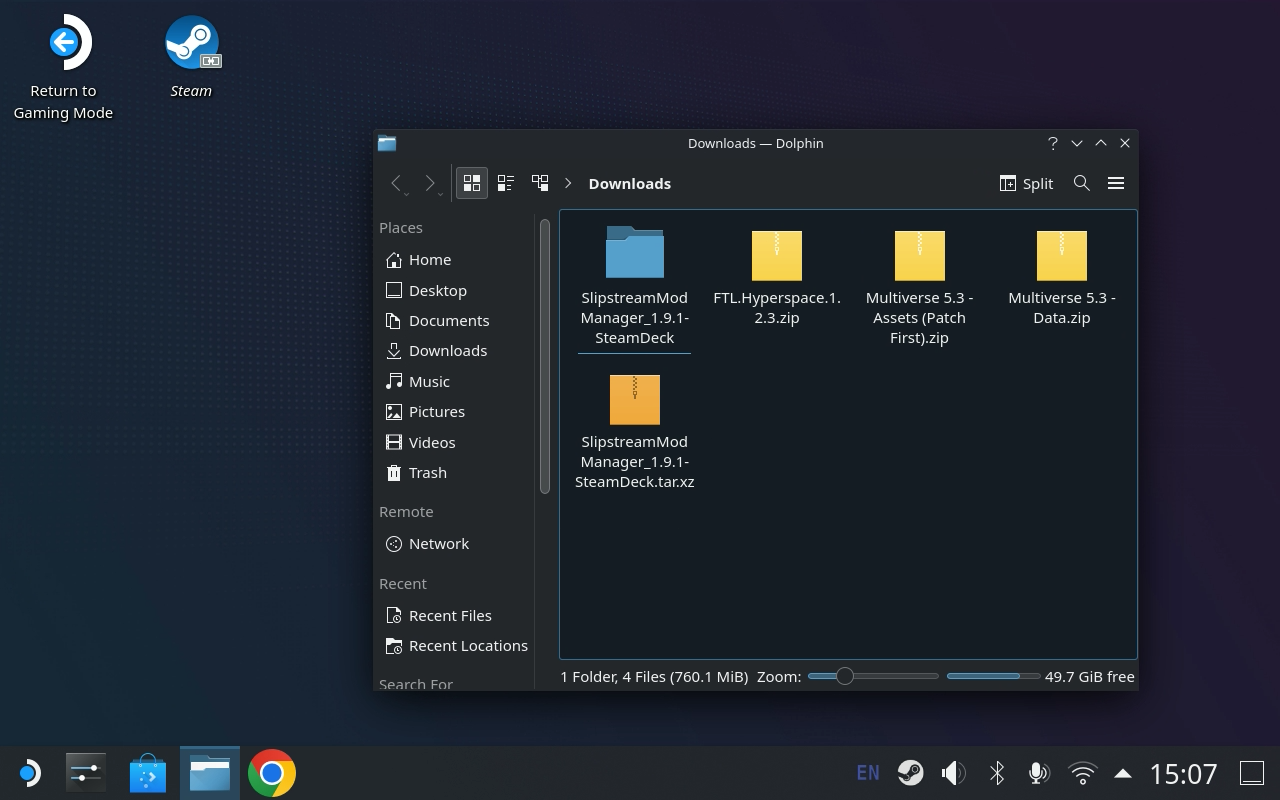The height and width of the screenshot is (800, 1280).
Task: Switch to Icons view mode
Action: click(x=472, y=183)
